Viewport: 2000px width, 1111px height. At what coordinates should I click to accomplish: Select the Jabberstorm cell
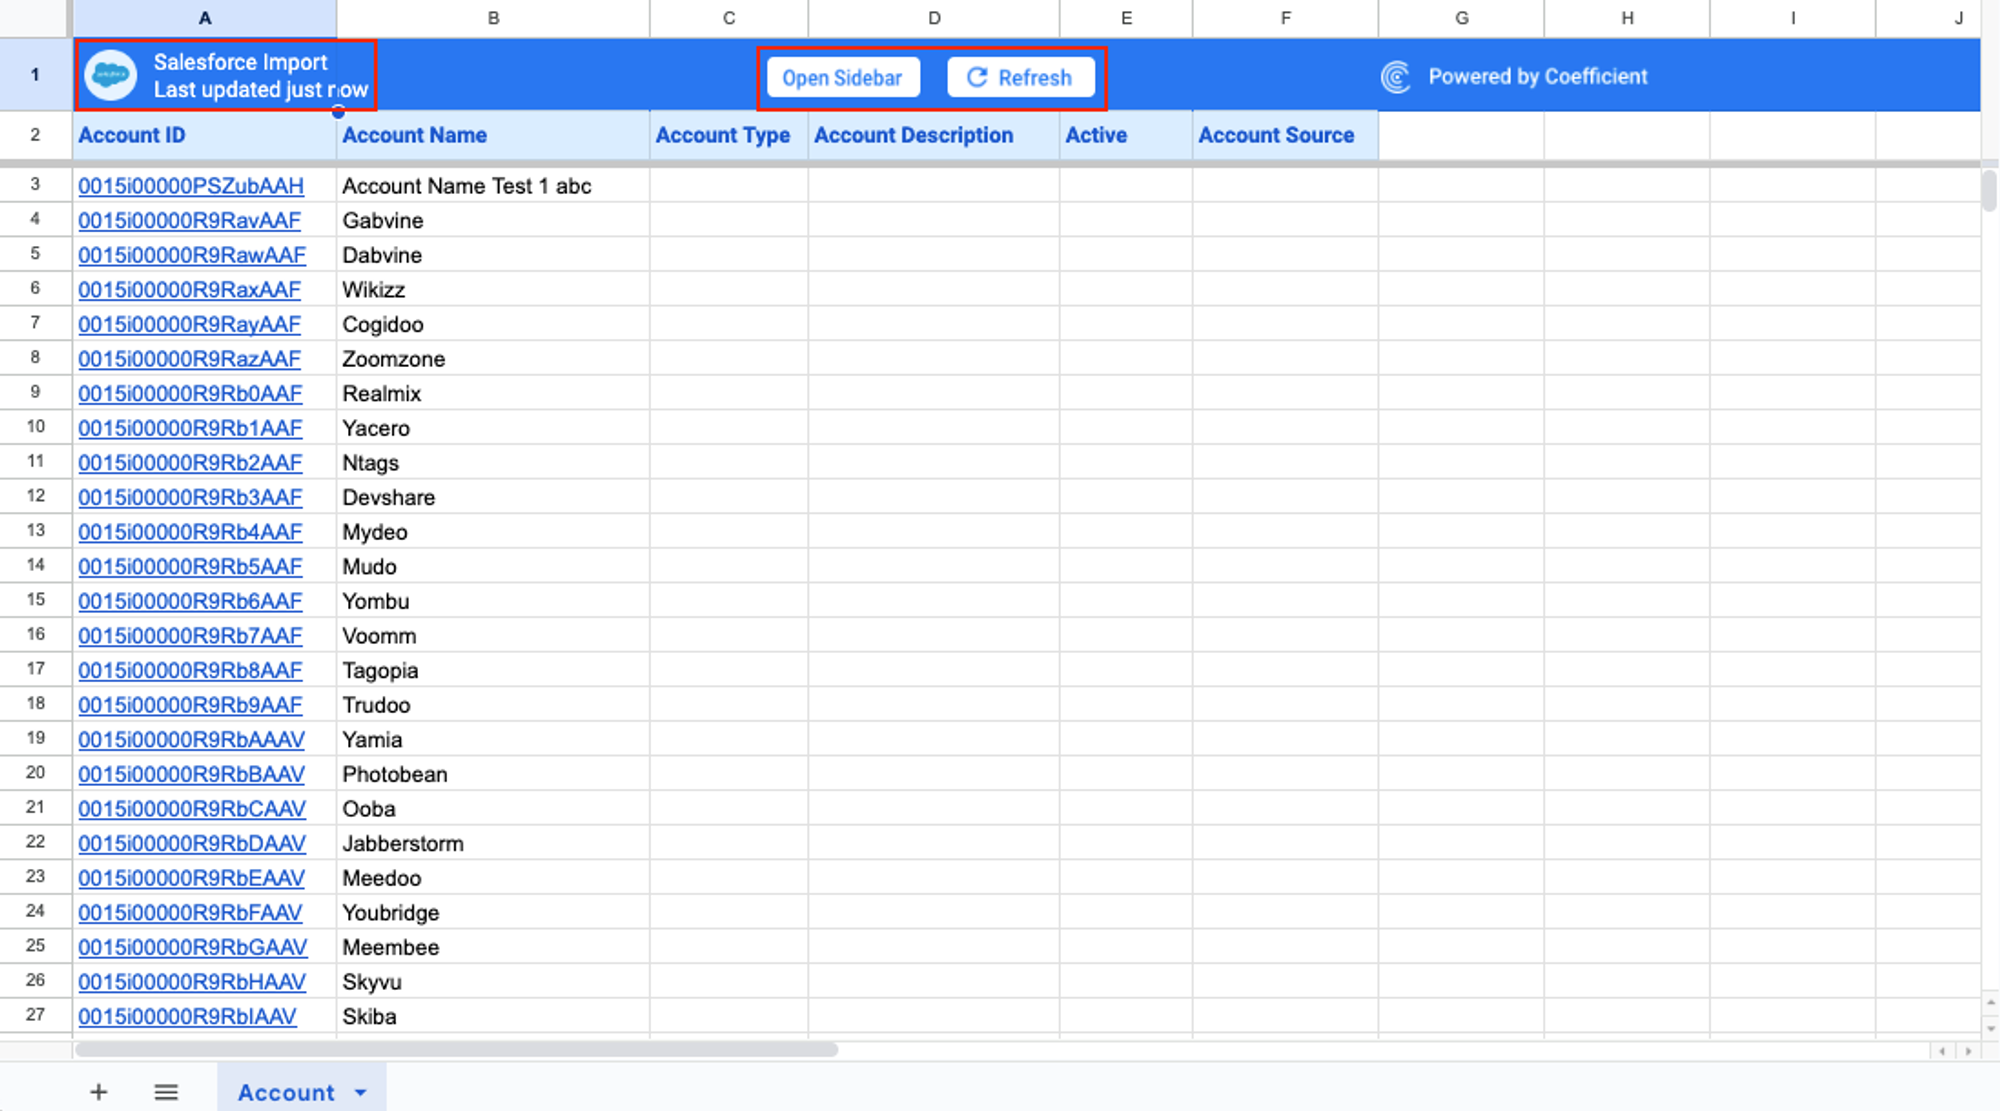click(x=493, y=843)
